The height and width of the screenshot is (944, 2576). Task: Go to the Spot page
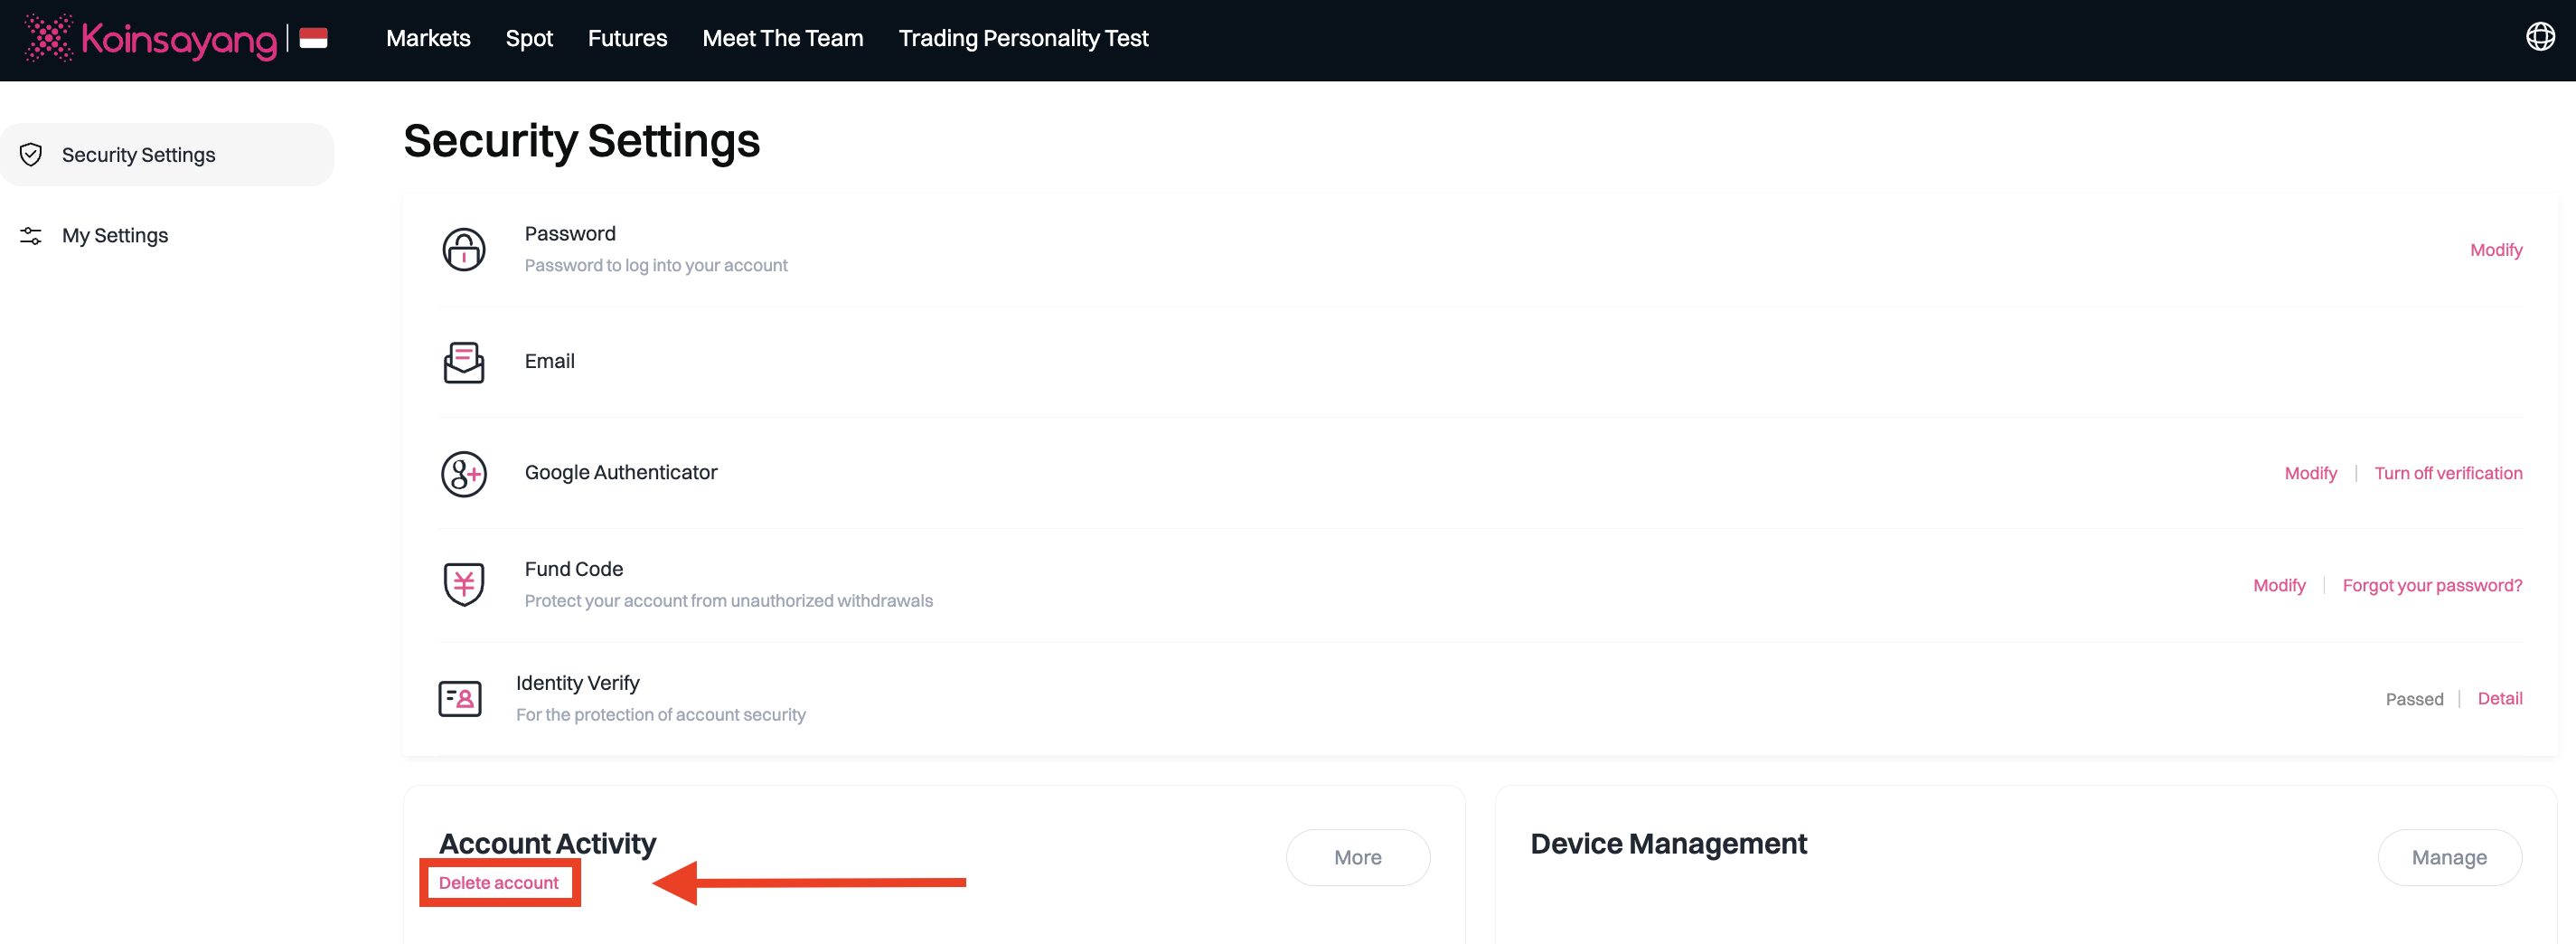tap(528, 39)
